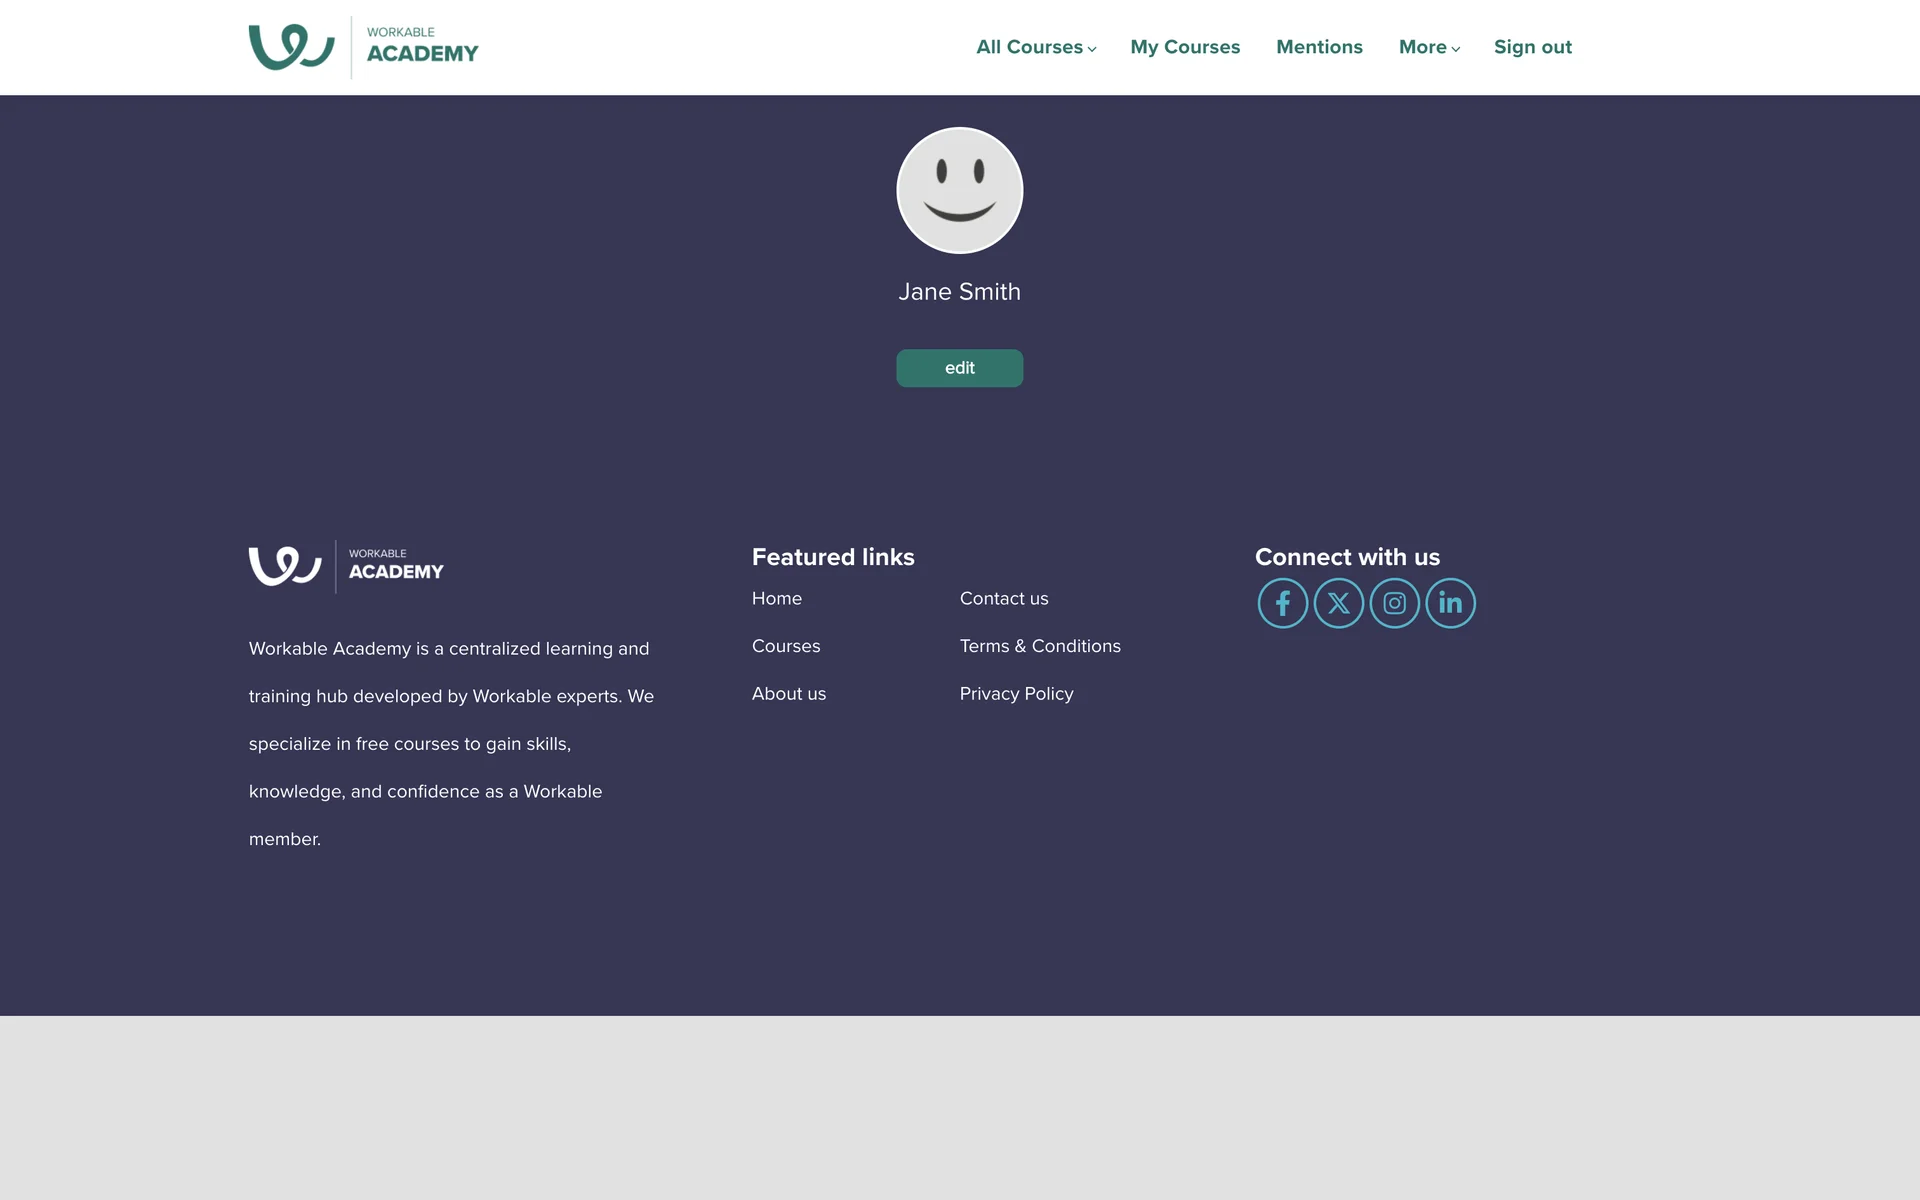This screenshot has width=1920, height=1200.
Task: Expand the More dropdown menu
Action: point(1428,47)
